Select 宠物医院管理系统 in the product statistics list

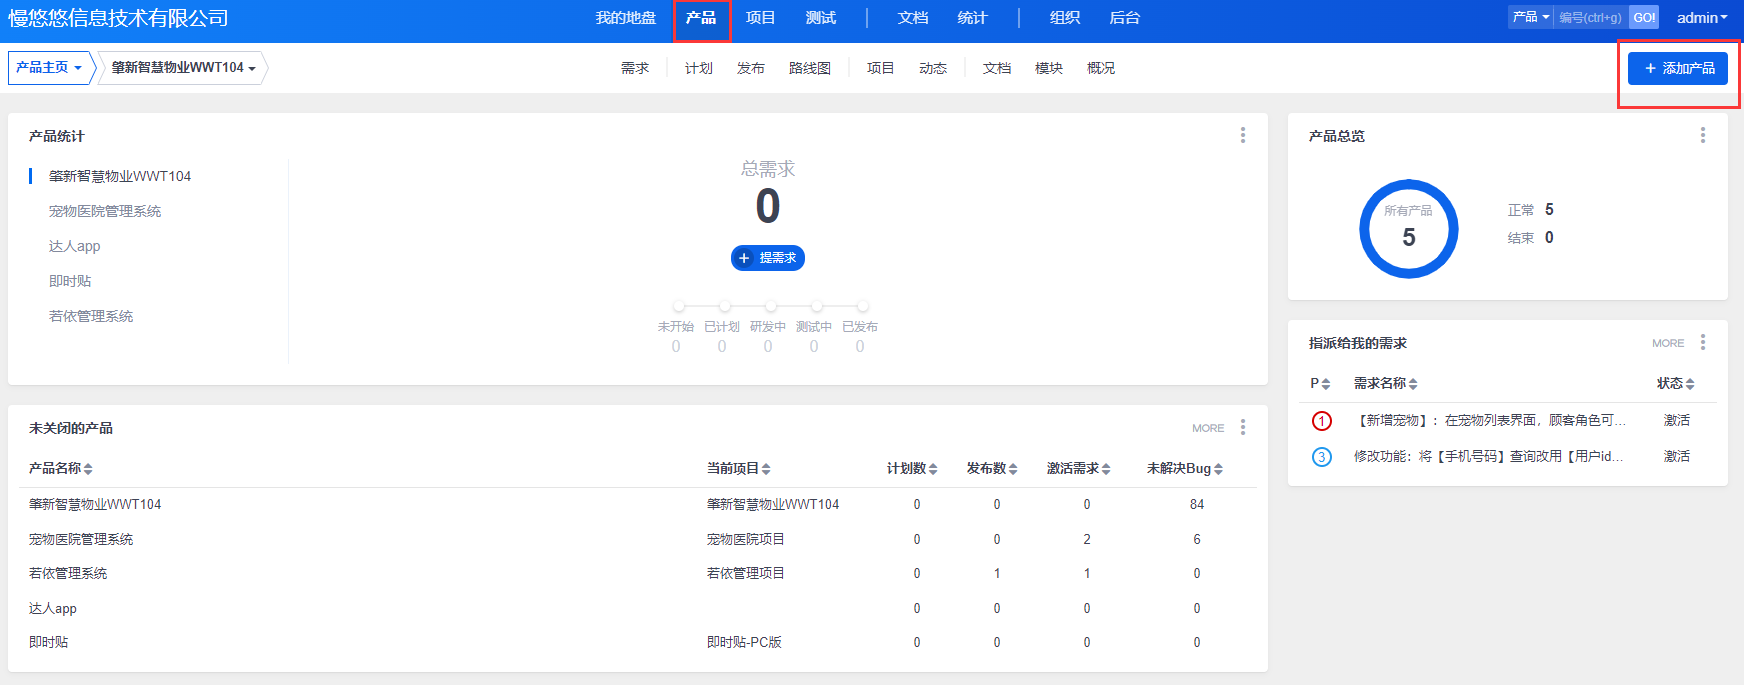[x=105, y=211]
